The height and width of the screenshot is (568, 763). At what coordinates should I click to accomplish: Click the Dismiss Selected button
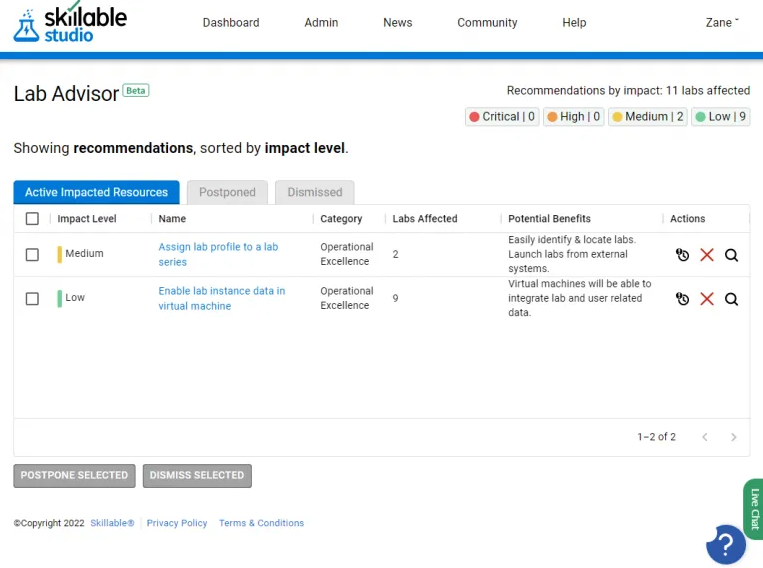pyautogui.click(x=197, y=476)
